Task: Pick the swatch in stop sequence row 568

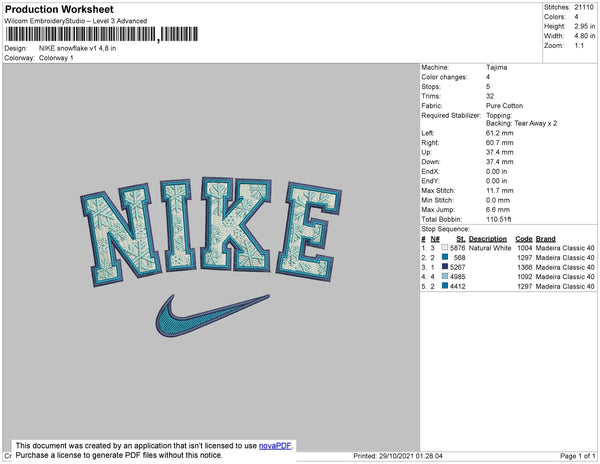Action: coord(445,257)
